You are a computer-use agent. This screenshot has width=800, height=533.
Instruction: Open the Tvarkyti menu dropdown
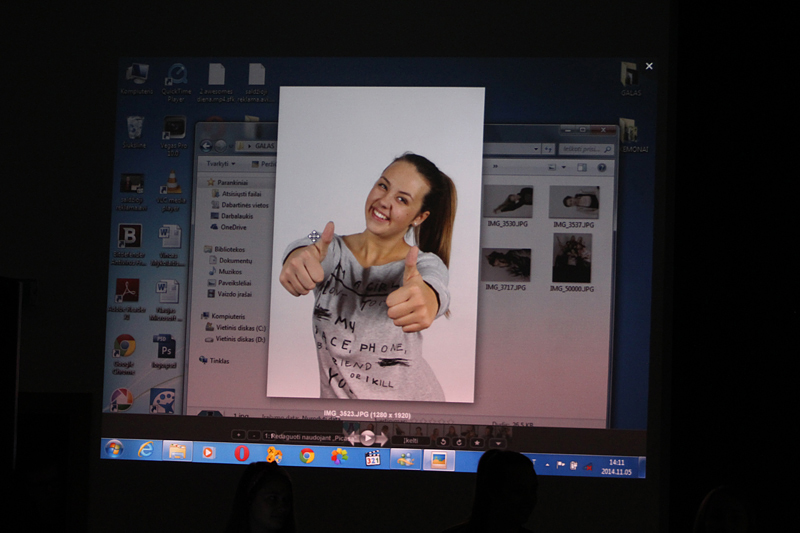[x=220, y=164]
